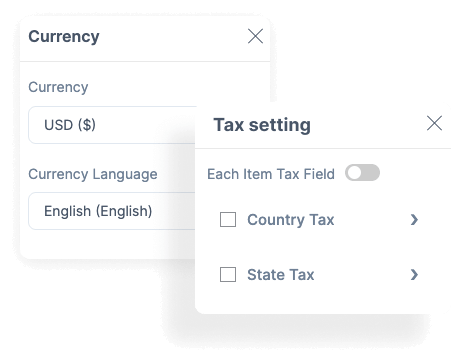The width and height of the screenshot is (451, 362).
Task: Click the Currency field label
Action: (x=58, y=87)
